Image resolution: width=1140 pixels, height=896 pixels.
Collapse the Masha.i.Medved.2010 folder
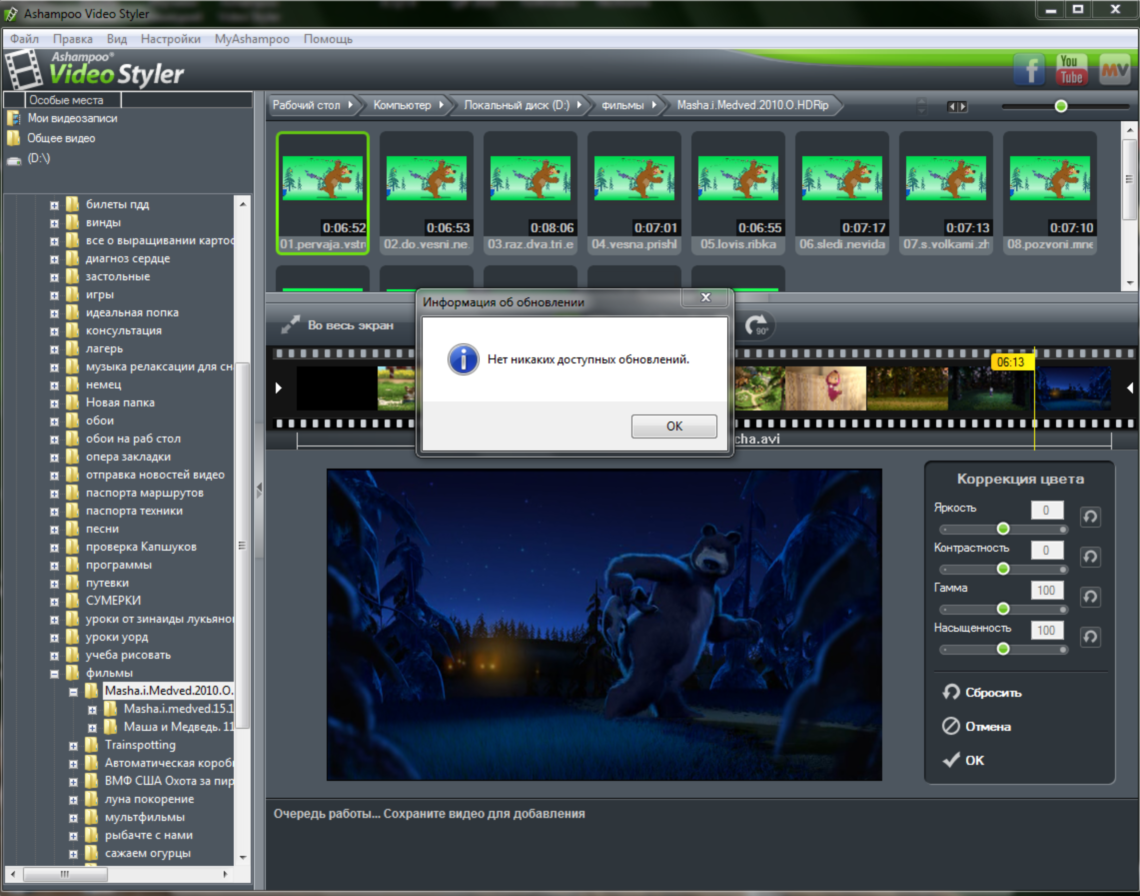(x=73, y=692)
